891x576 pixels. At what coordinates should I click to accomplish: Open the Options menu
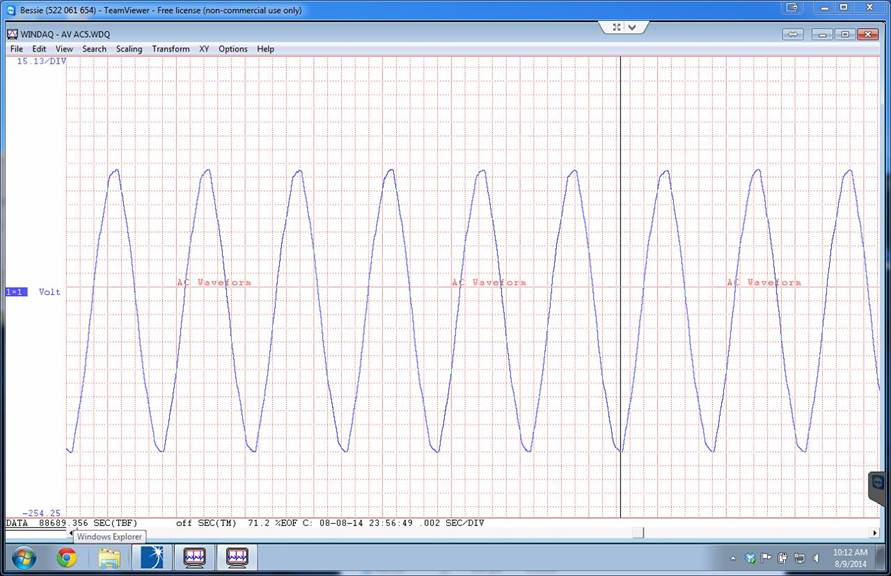pyautogui.click(x=233, y=49)
